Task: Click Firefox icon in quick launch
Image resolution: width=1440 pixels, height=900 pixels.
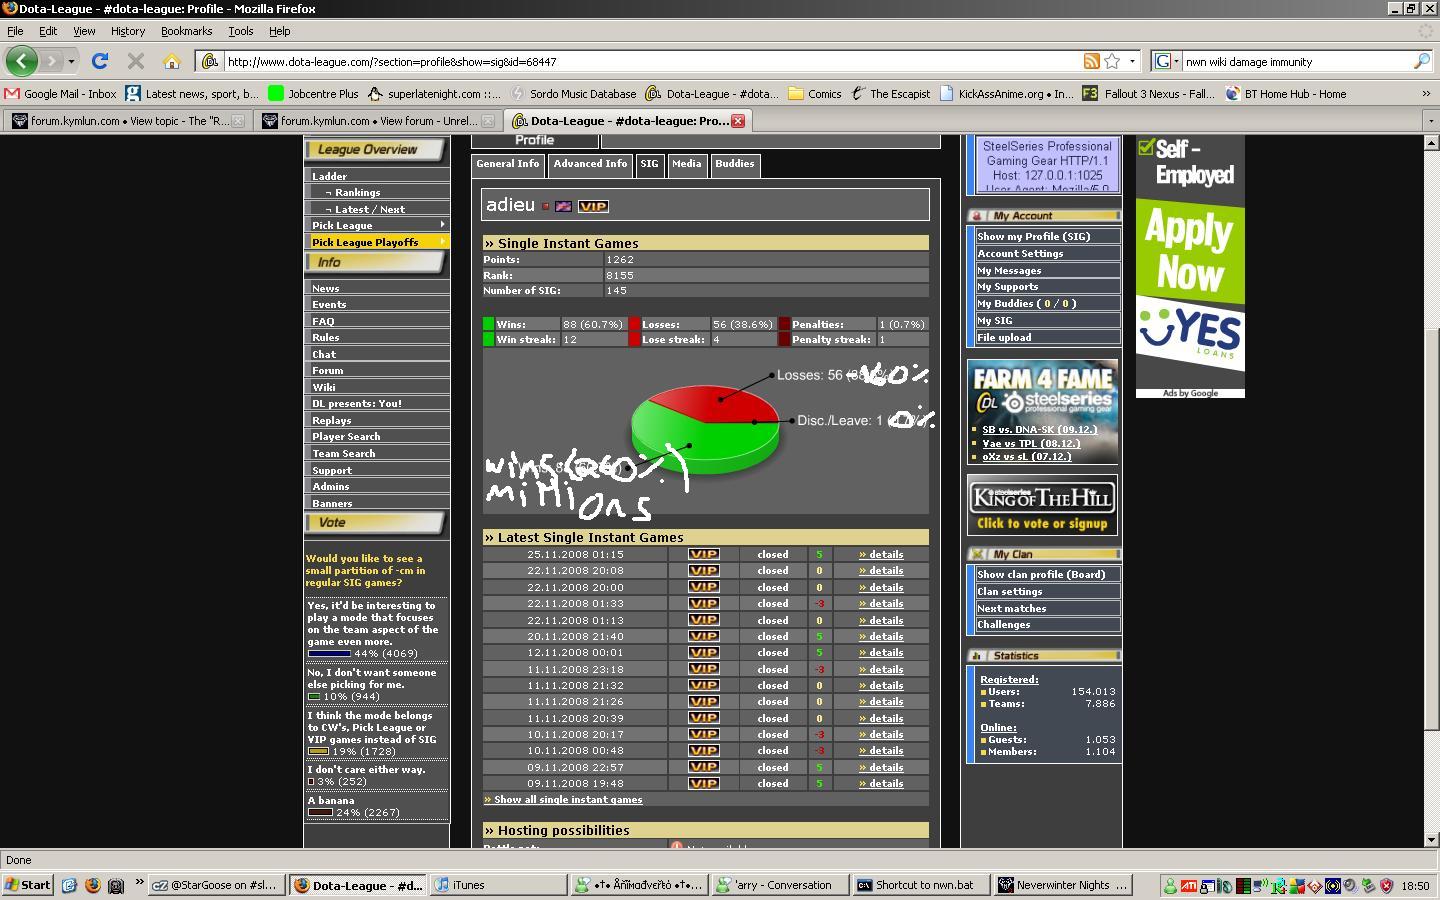Action: coord(92,885)
